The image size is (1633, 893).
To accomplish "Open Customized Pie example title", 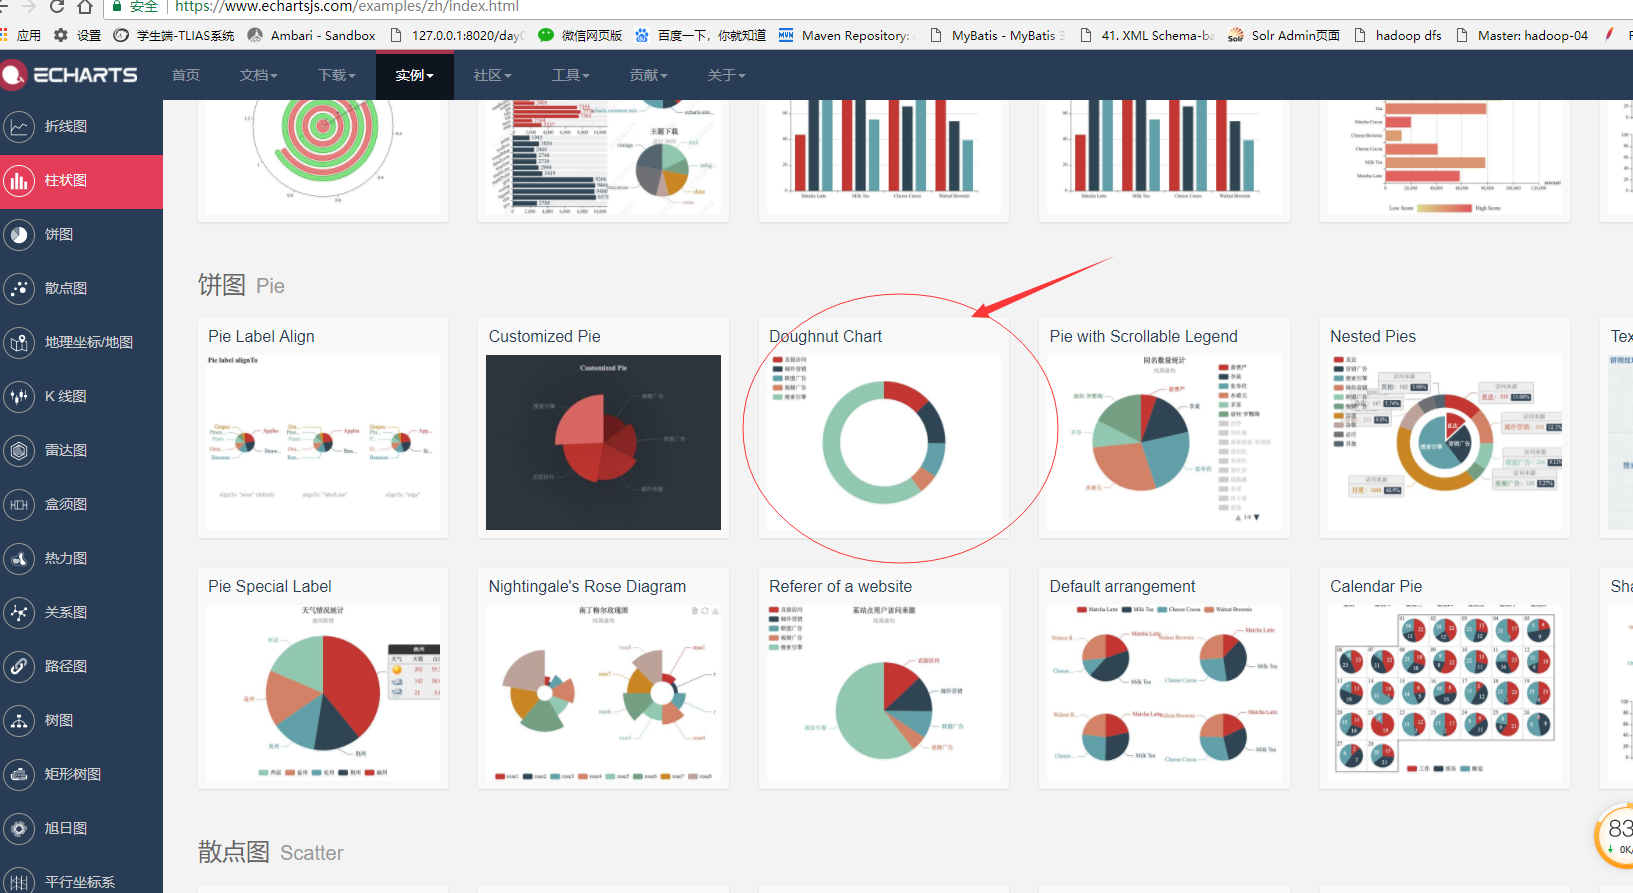I will click(544, 337).
